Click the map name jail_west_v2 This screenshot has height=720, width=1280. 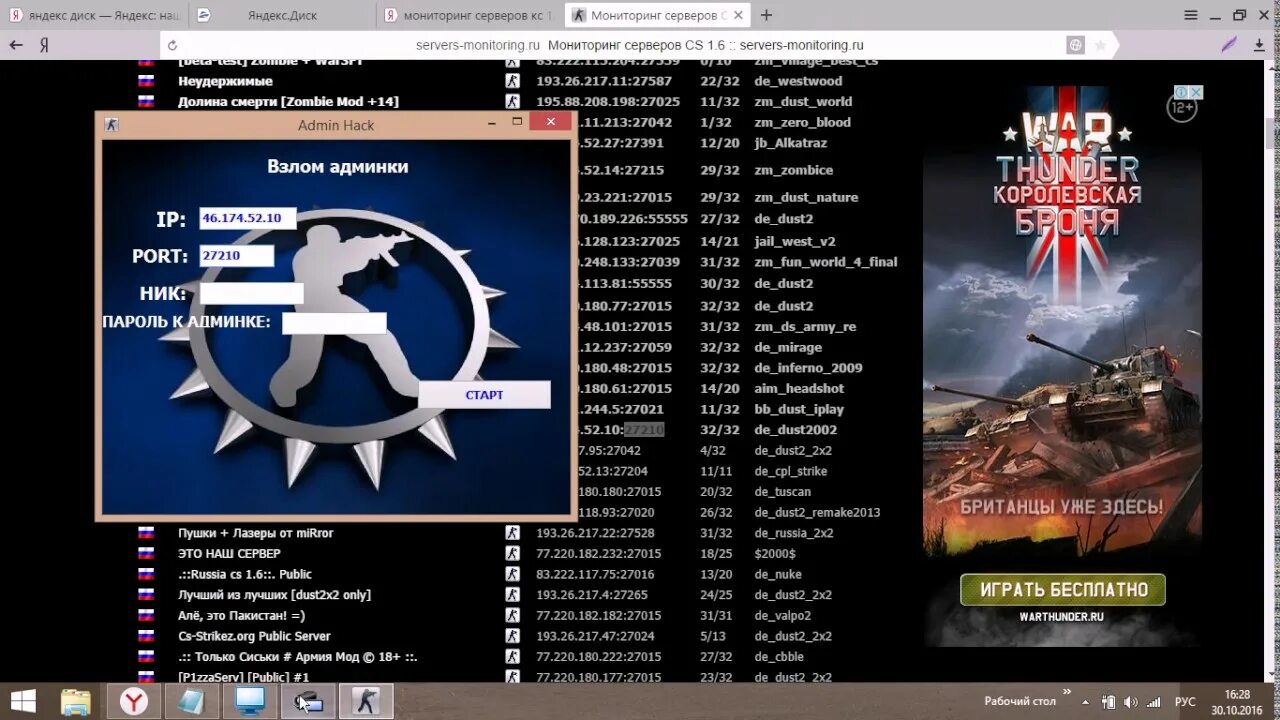794,241
